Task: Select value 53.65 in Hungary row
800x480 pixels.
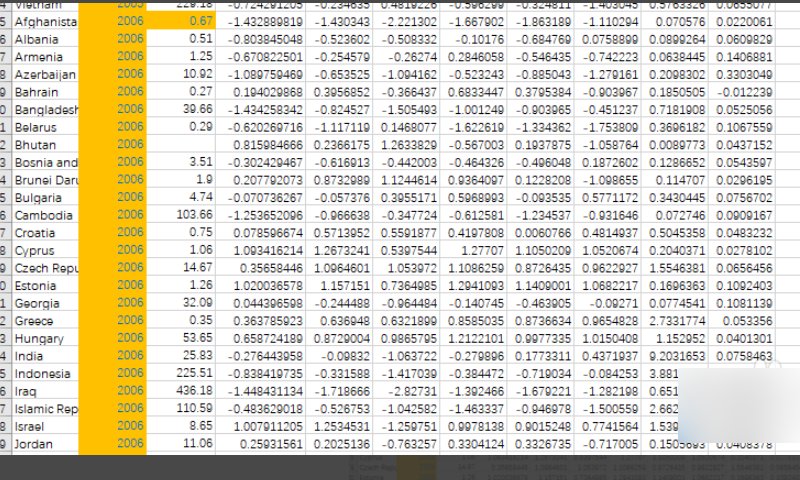Action: pos(181,338)
